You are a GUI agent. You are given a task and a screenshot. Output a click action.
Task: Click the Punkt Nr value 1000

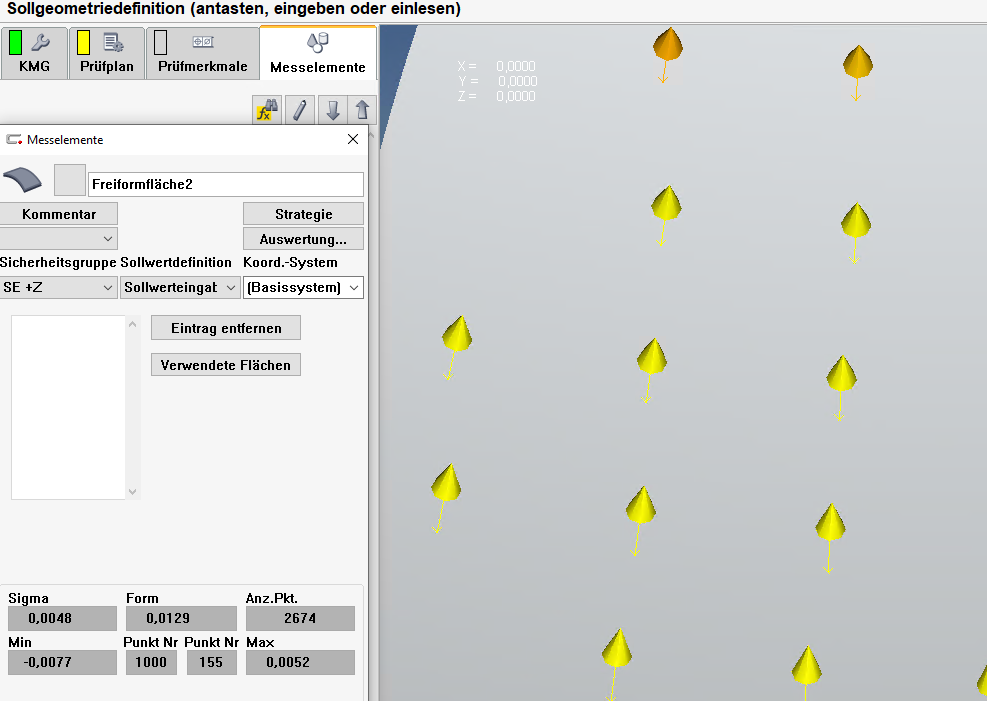coord(151,662)
